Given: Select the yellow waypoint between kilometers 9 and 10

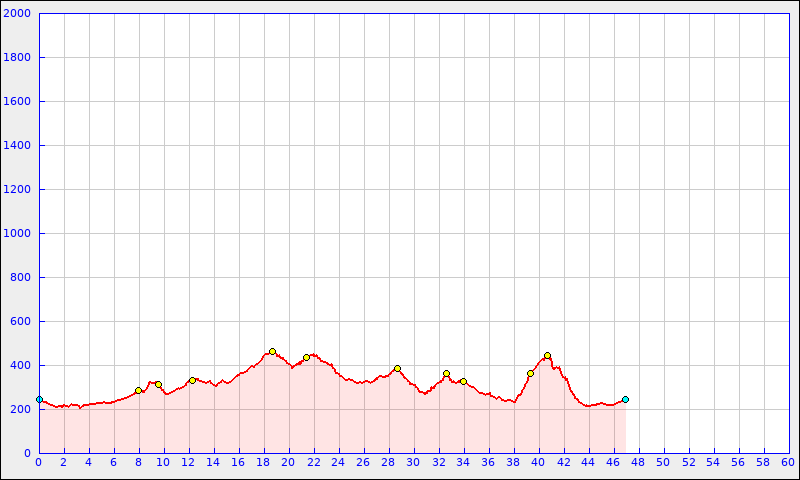Looking at the screenshot, I should [x=158, y=384].
